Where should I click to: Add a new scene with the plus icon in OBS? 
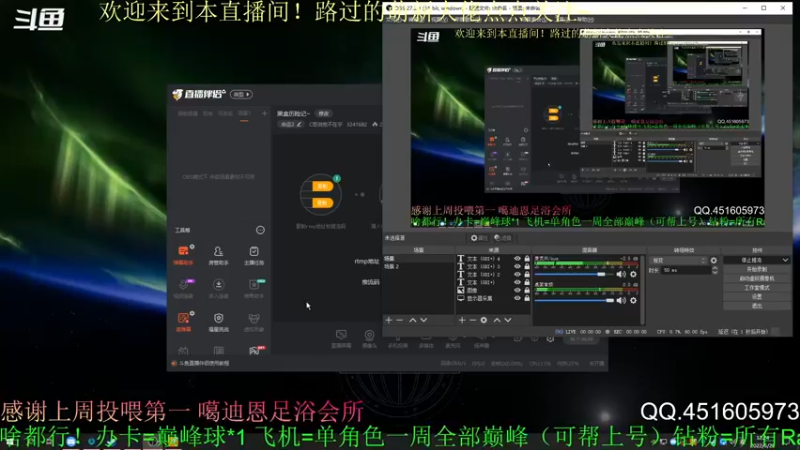389,320
